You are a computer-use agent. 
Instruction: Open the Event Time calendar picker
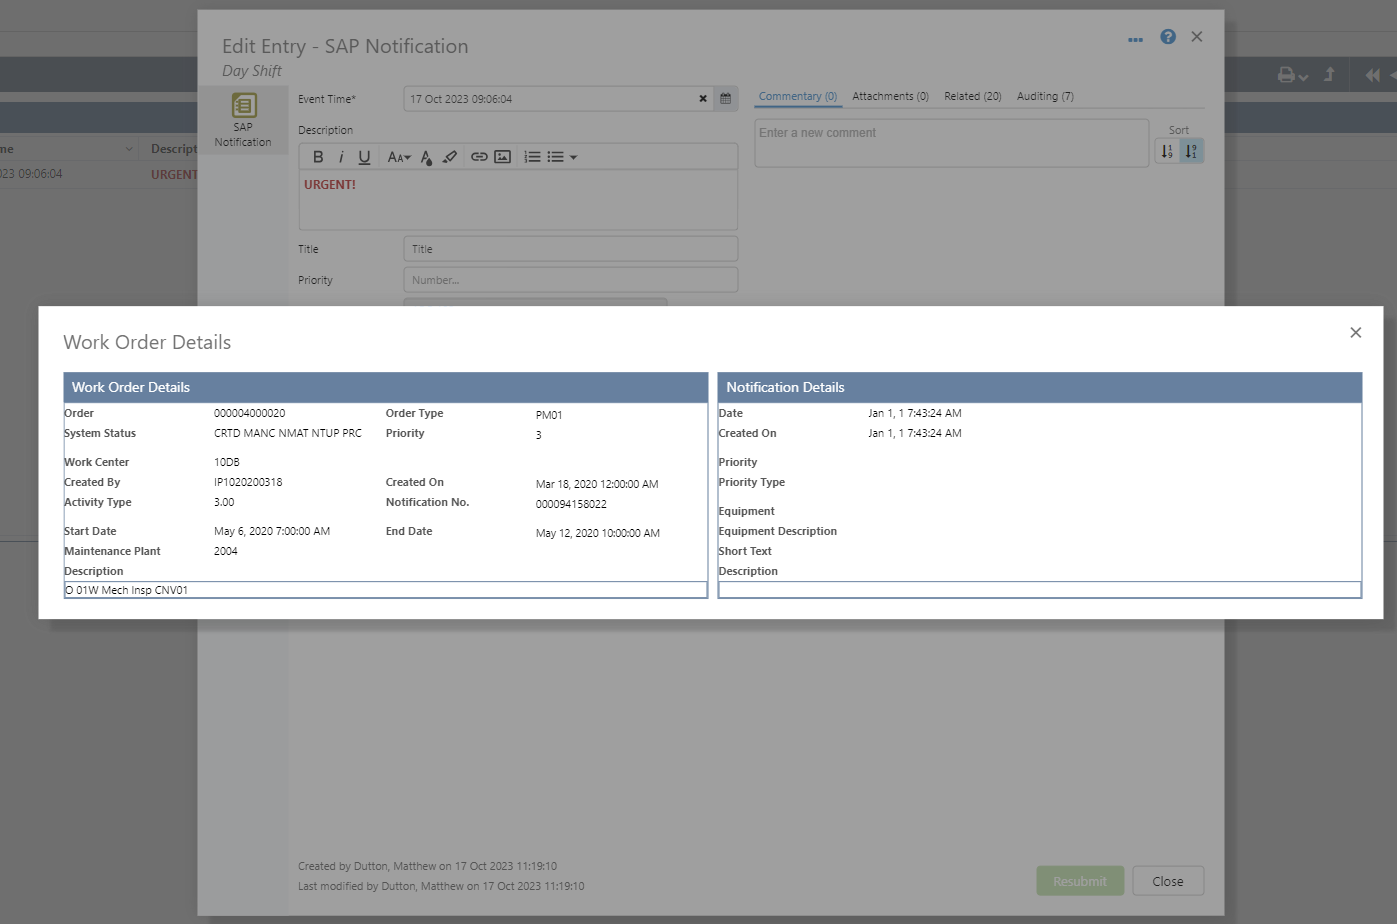tap(726, 99)
